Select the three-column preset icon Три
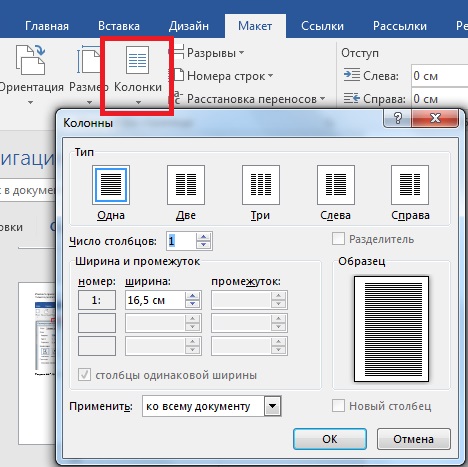The image size is (468, 467). [x=261, y=185]
